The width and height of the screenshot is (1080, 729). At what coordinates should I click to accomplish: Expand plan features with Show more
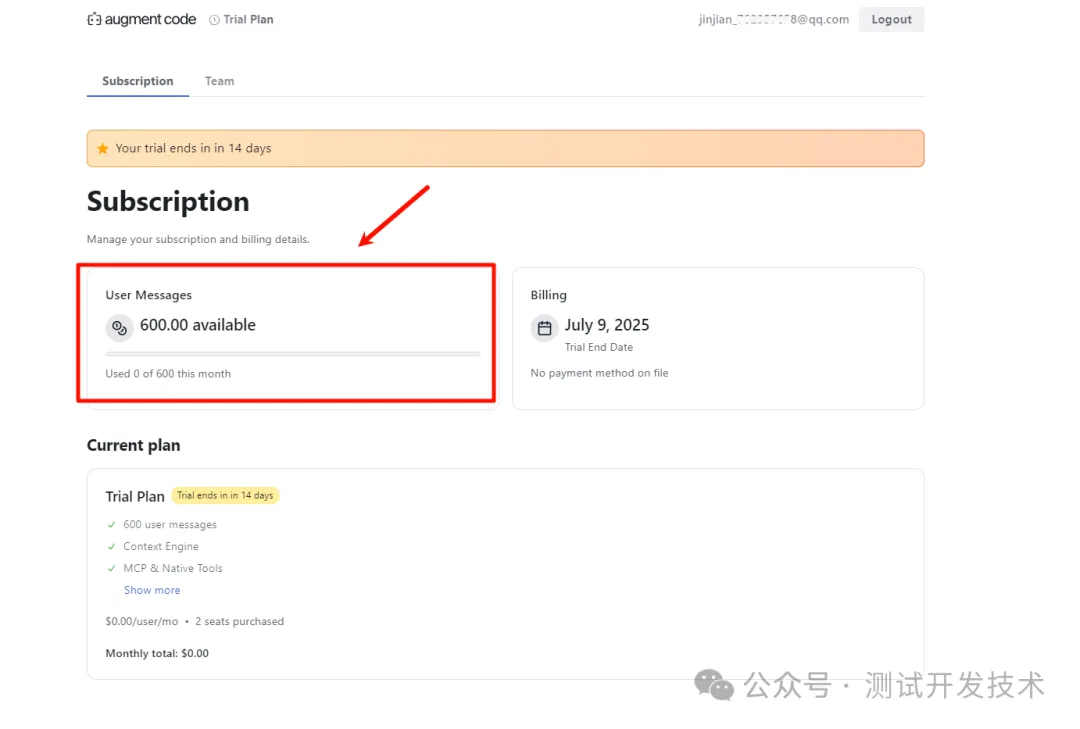coord(152,590)
